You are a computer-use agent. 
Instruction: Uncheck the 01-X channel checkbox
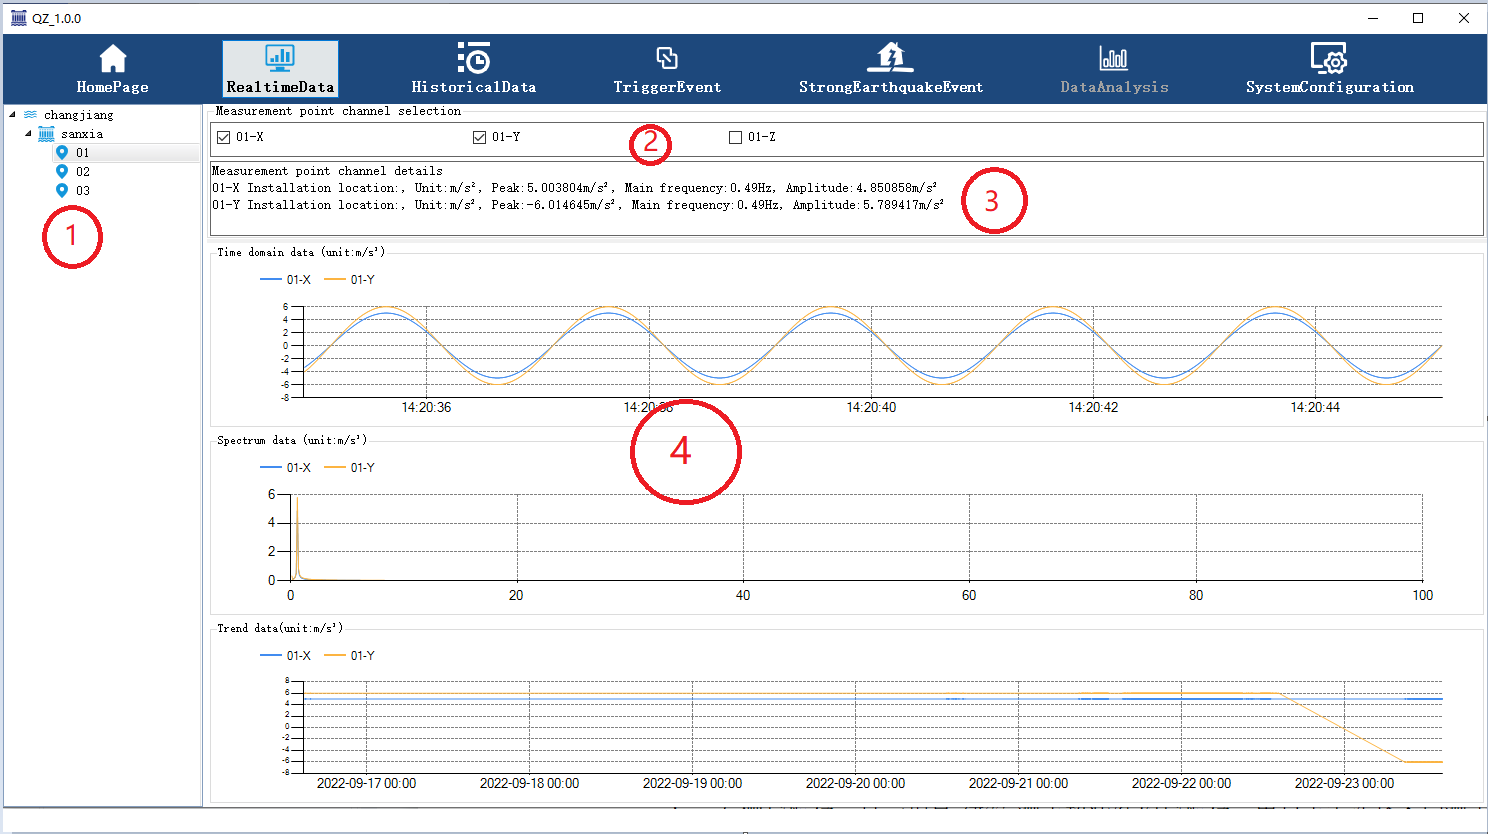coord(224,138)
